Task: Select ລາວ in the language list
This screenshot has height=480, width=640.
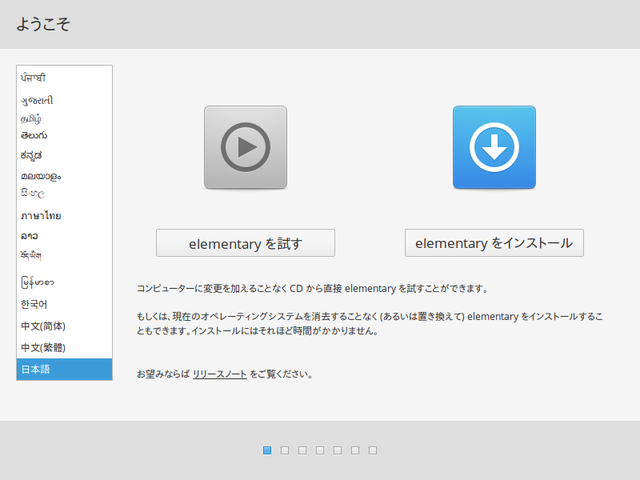Action: (64, 236)
